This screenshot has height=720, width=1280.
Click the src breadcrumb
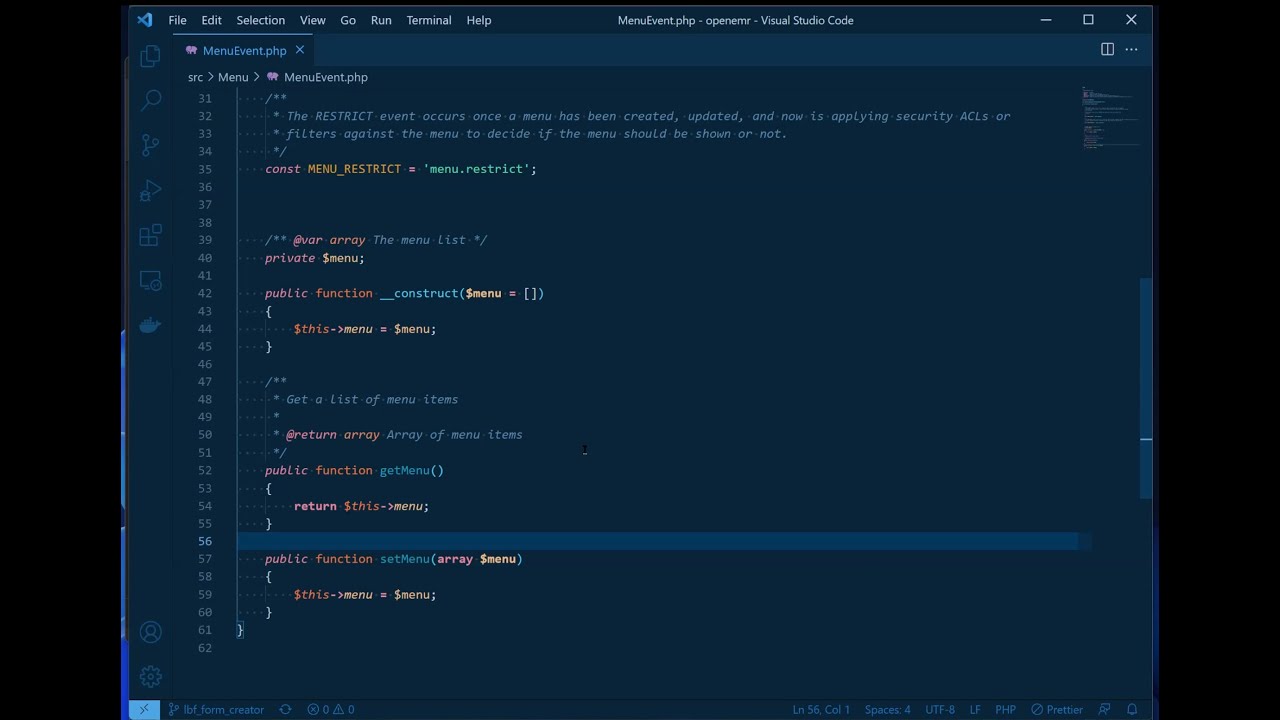[x=195, y=77]
